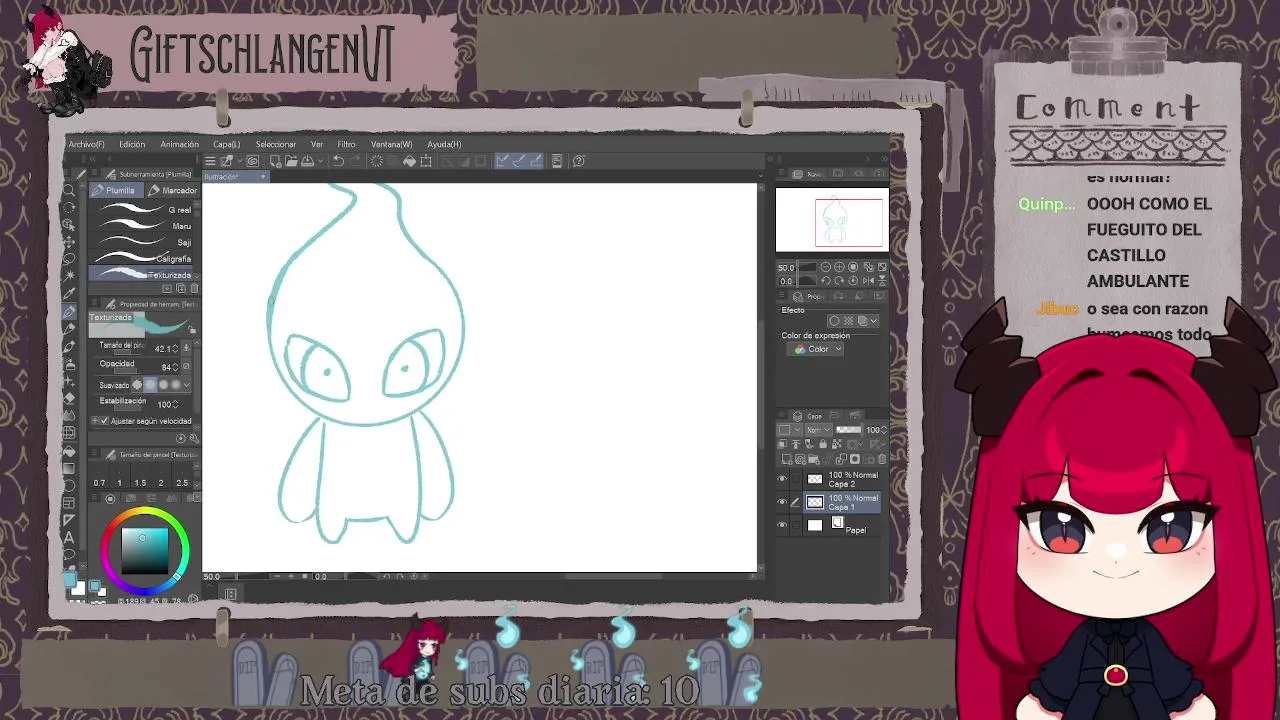The image size is (1280, 720).
Task: Click Navigator flip horizontal icon
Action: [868, 280]
